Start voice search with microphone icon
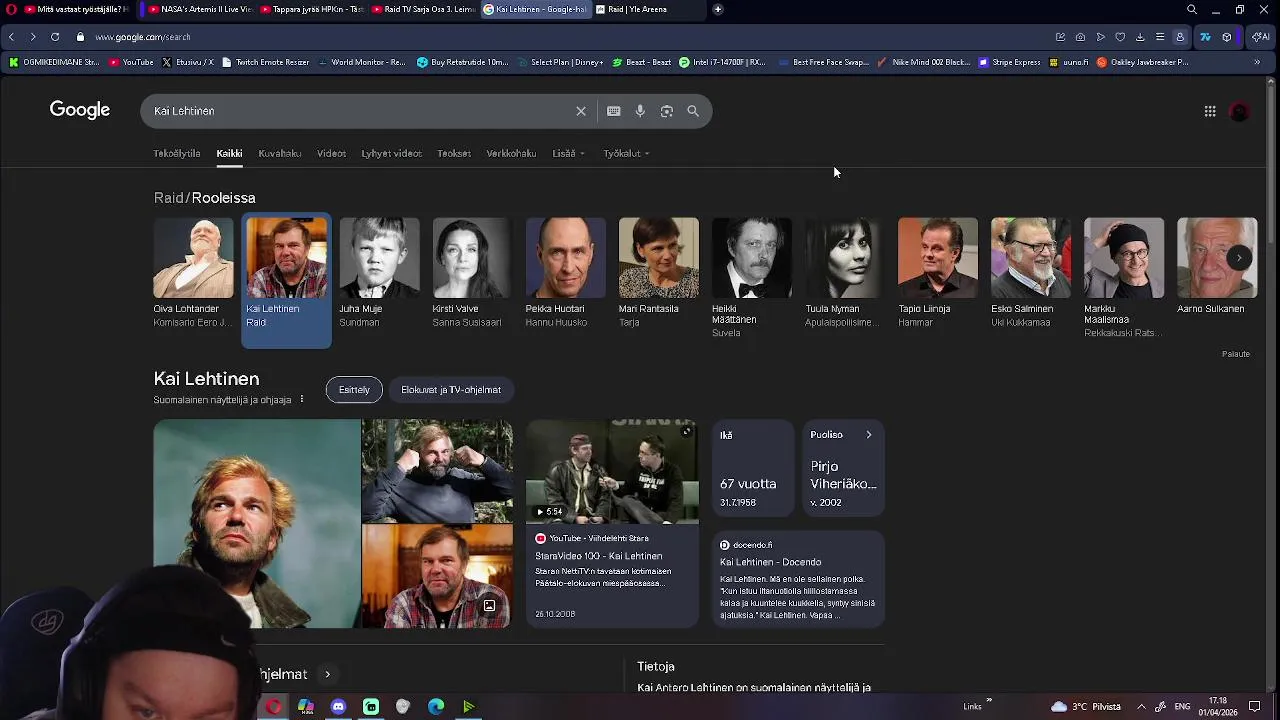 coord(640,111)
